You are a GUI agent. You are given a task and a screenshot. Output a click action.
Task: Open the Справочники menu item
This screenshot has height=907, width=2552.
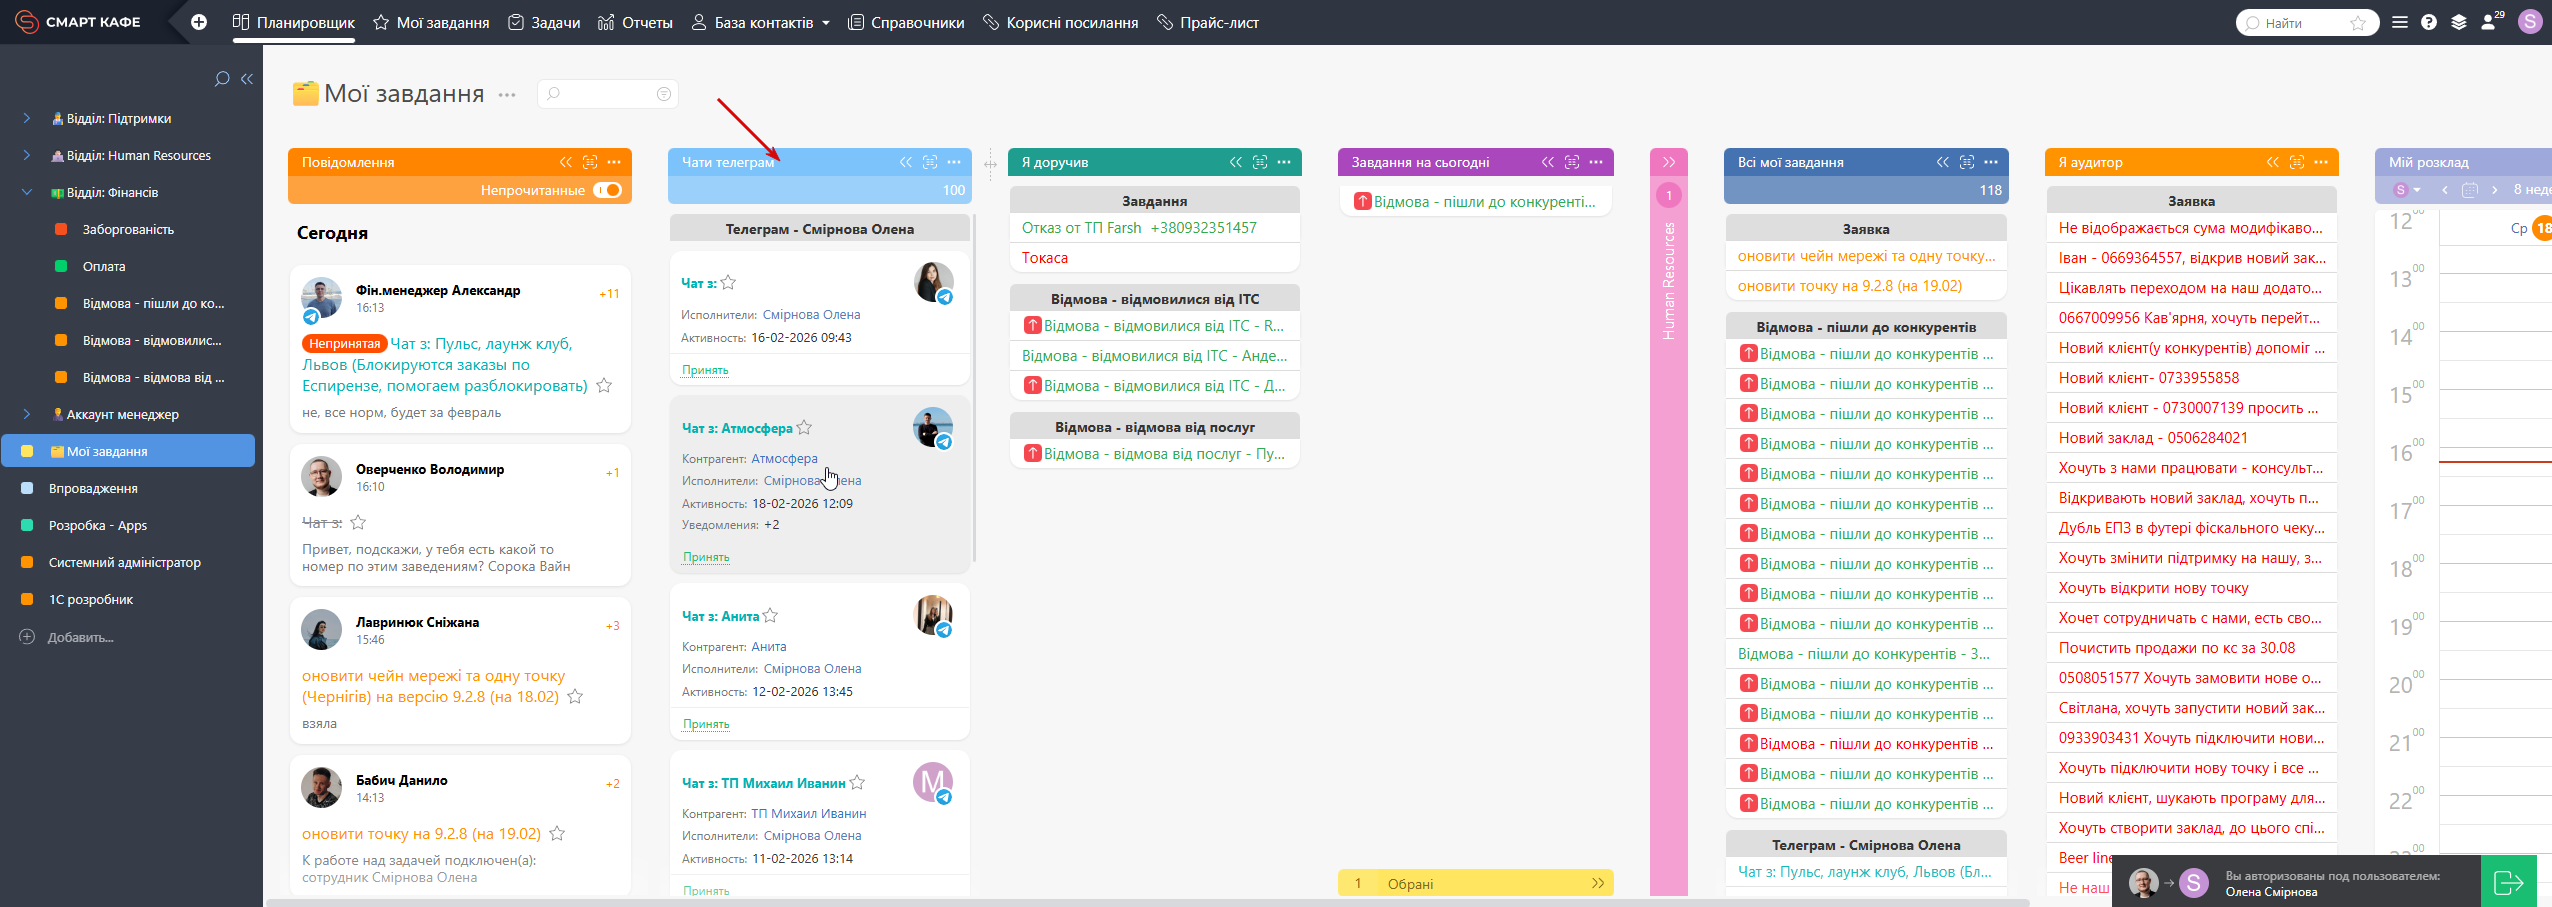(x=906, y=22)
